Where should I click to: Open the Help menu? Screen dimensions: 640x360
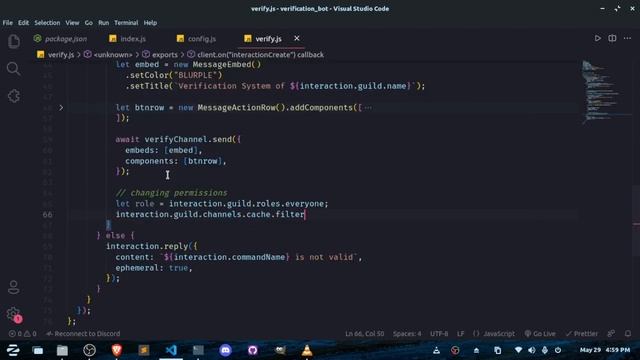tap(150, 23)
